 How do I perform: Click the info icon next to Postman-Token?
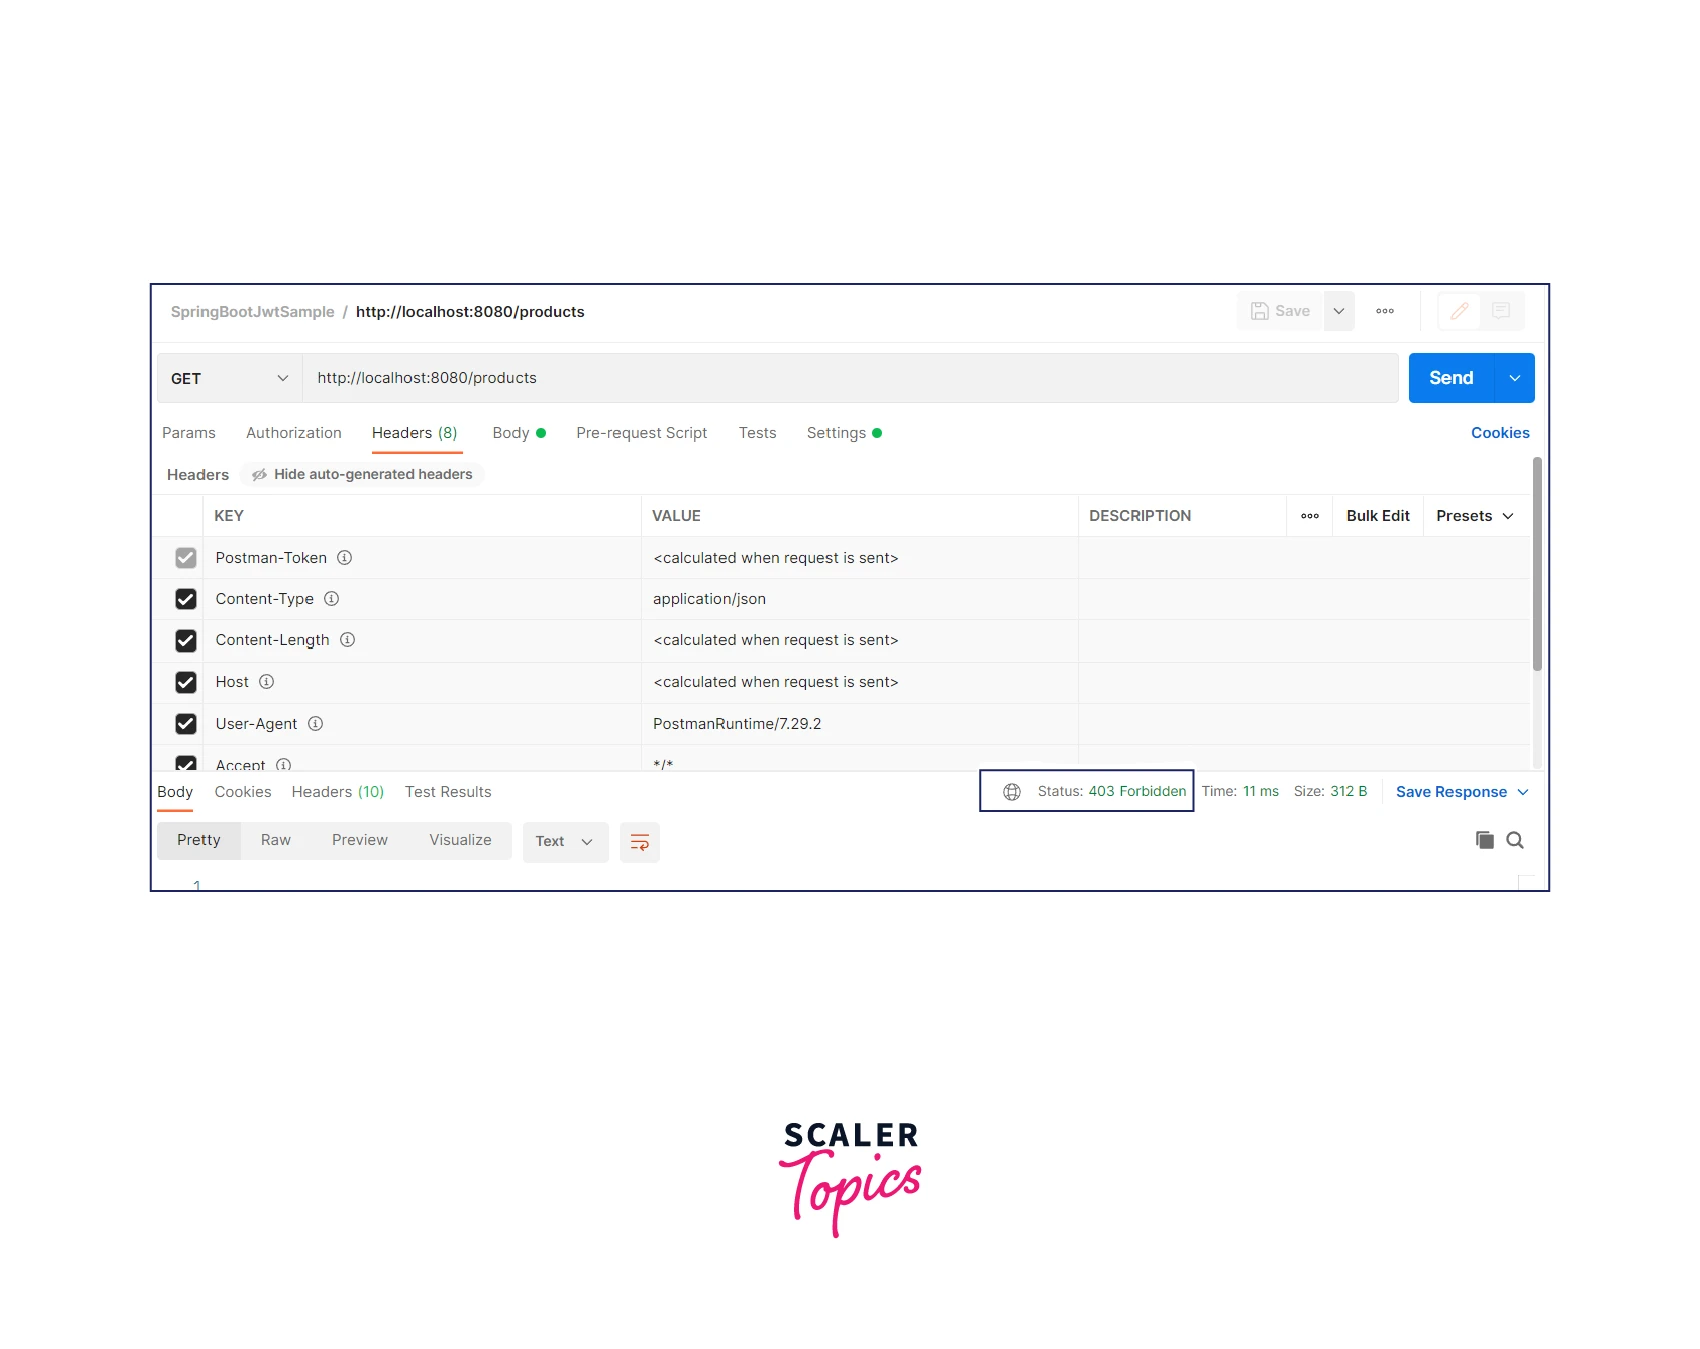point(344,558)
